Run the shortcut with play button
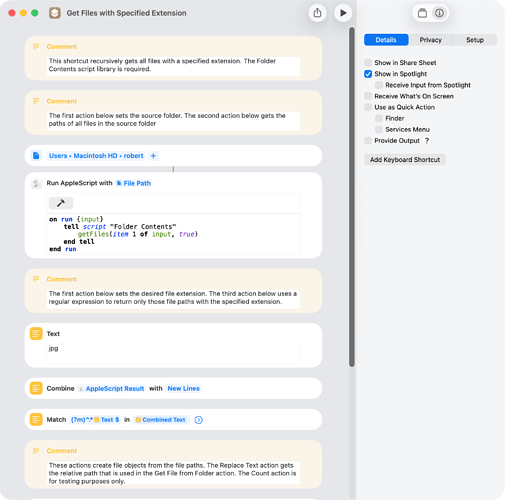The width and height of the screenshot is (505, 500). pos(343,13)
